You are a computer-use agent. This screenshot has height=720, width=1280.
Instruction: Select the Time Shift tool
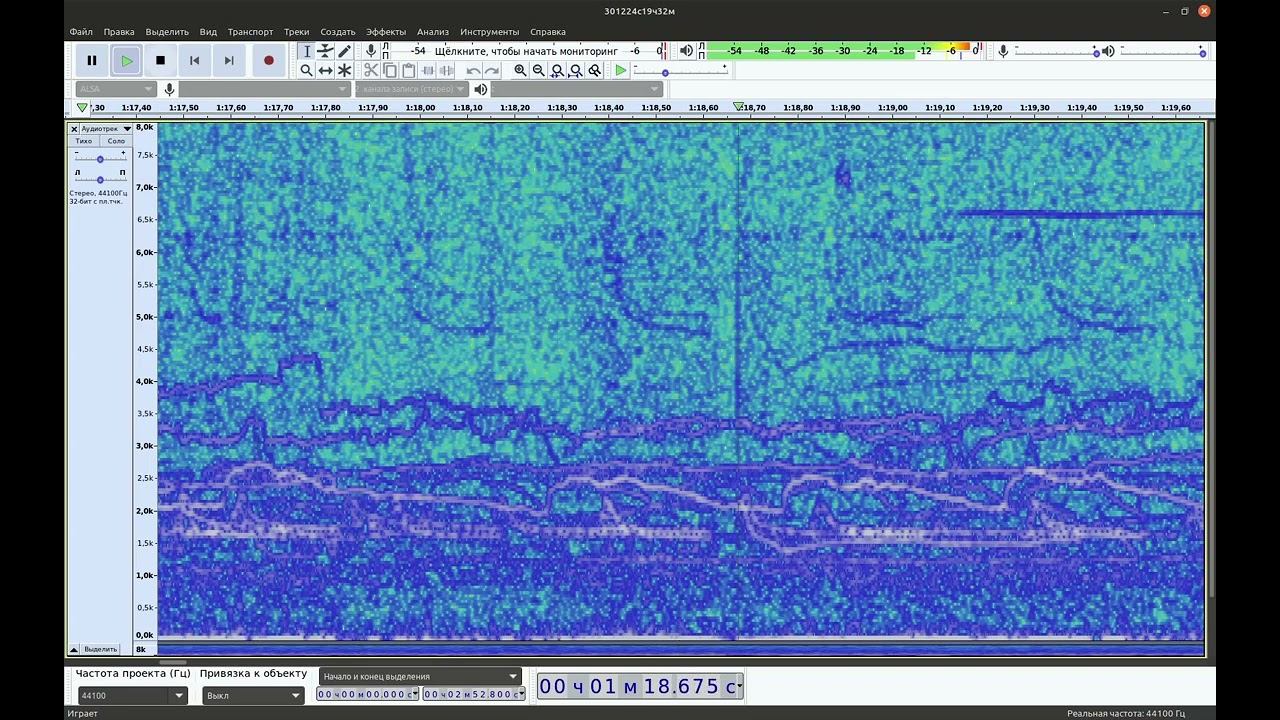(x=325, y=70)
